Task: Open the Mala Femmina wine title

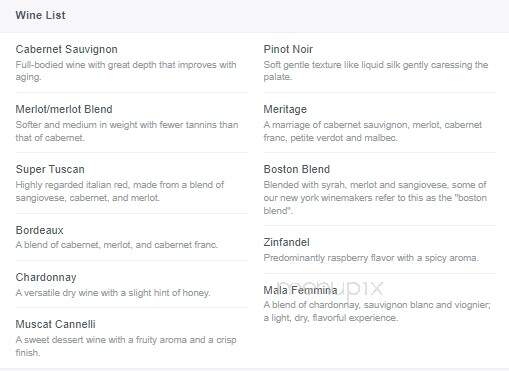Action: pyautogui.click(x=300, y=290)
